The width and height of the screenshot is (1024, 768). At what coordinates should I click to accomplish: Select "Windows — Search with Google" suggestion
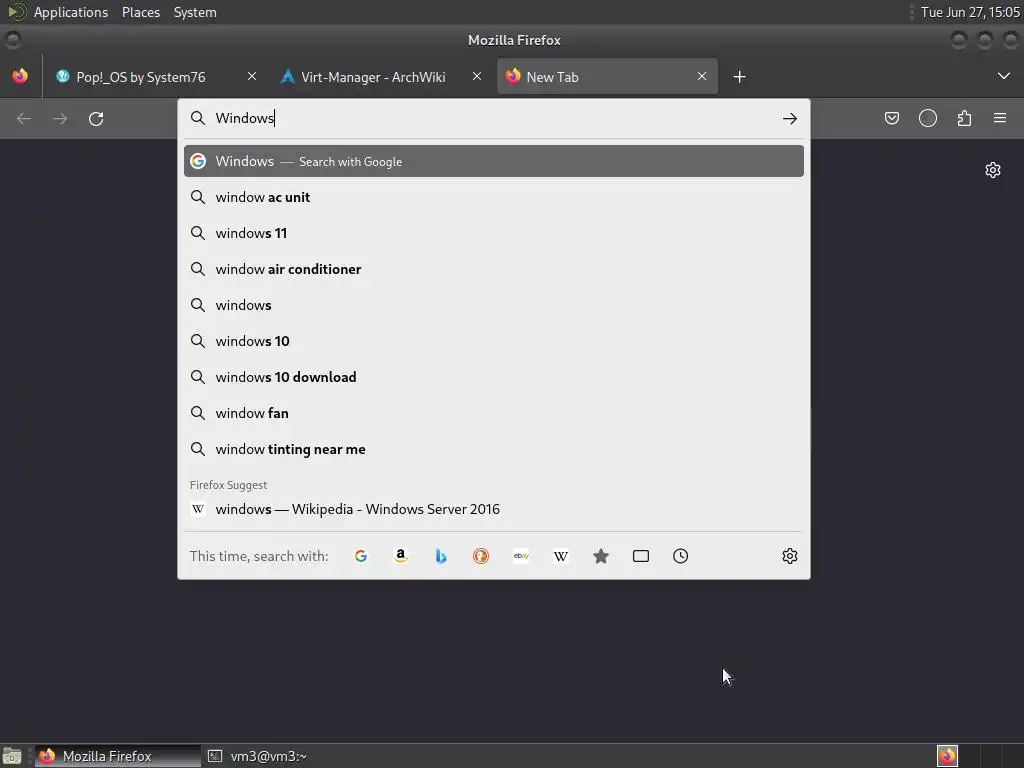pyautogui.click(x=494, y=161)
